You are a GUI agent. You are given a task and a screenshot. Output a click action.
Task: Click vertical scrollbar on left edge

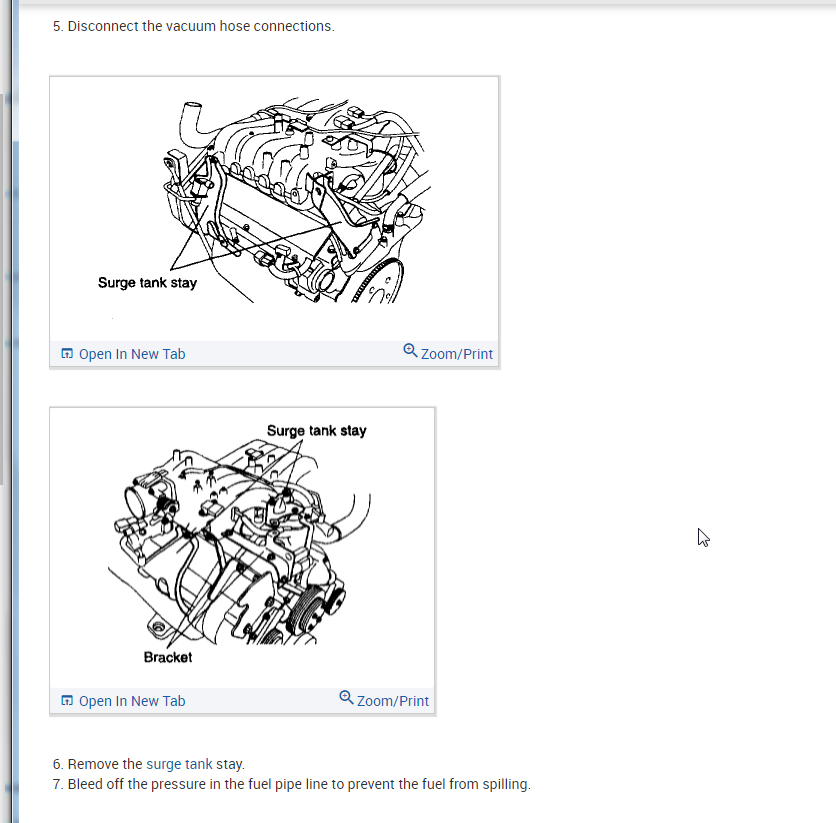tap(2, 289)
